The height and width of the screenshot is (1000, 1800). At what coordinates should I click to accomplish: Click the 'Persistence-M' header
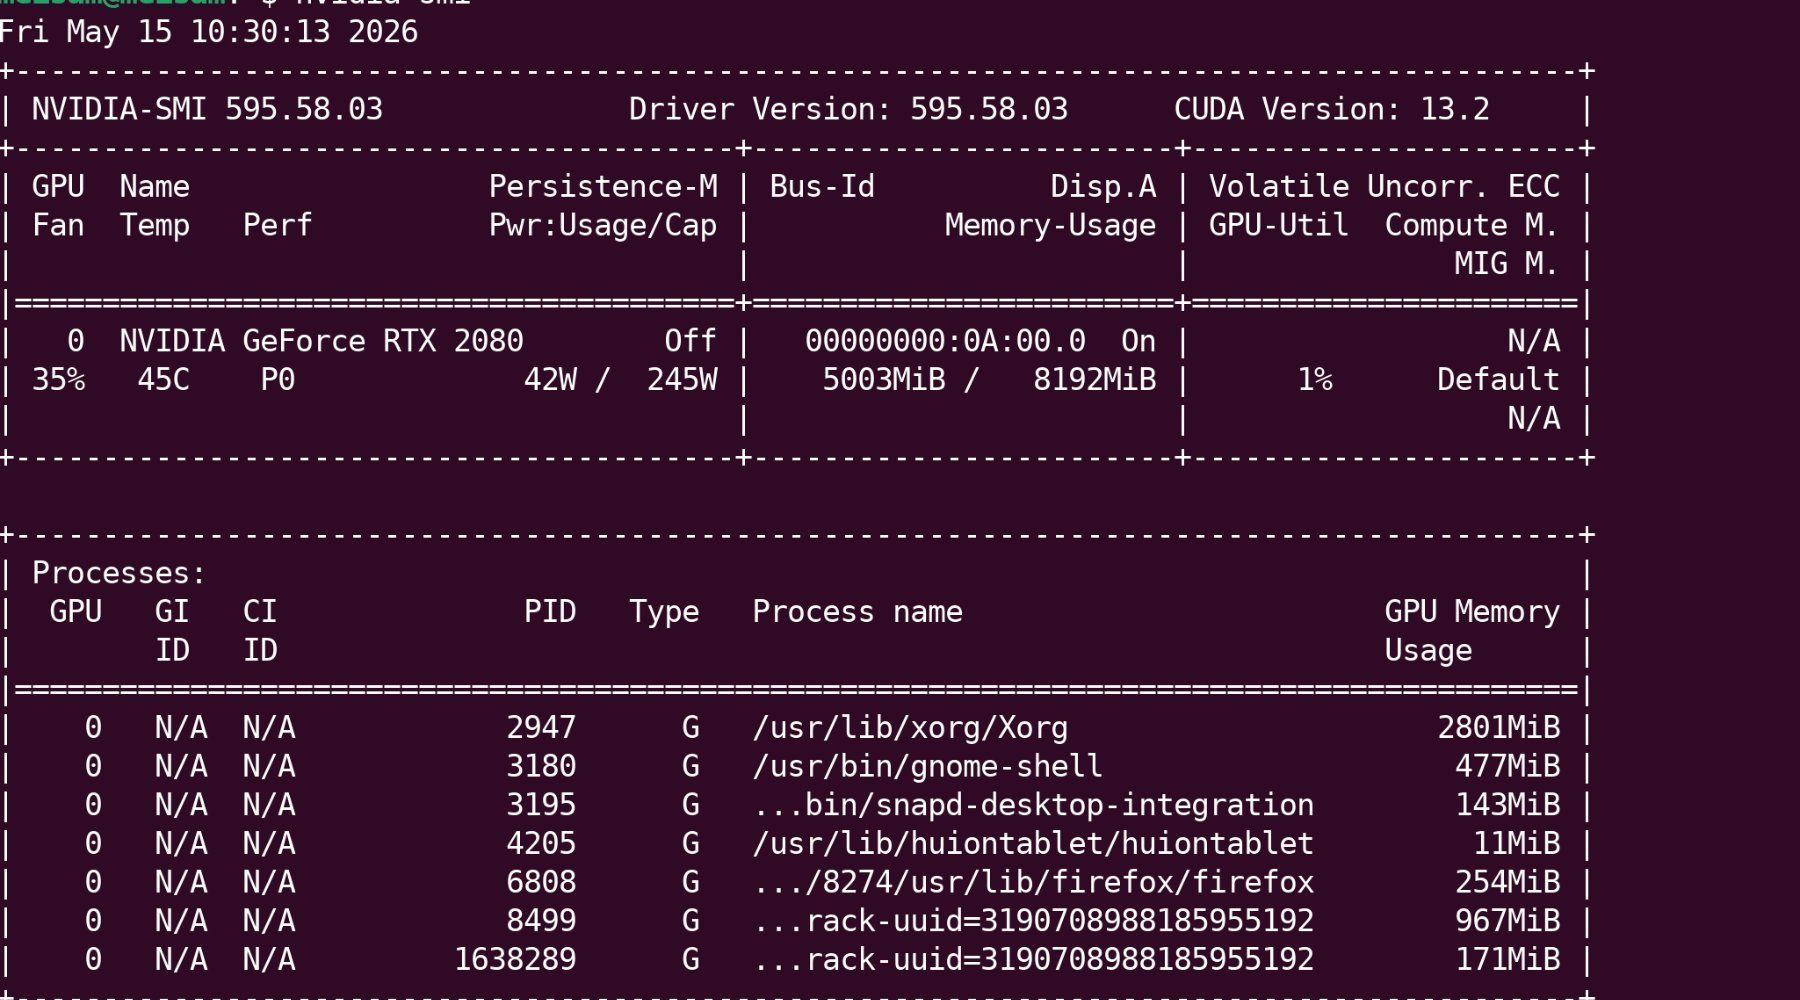point(603,187)
